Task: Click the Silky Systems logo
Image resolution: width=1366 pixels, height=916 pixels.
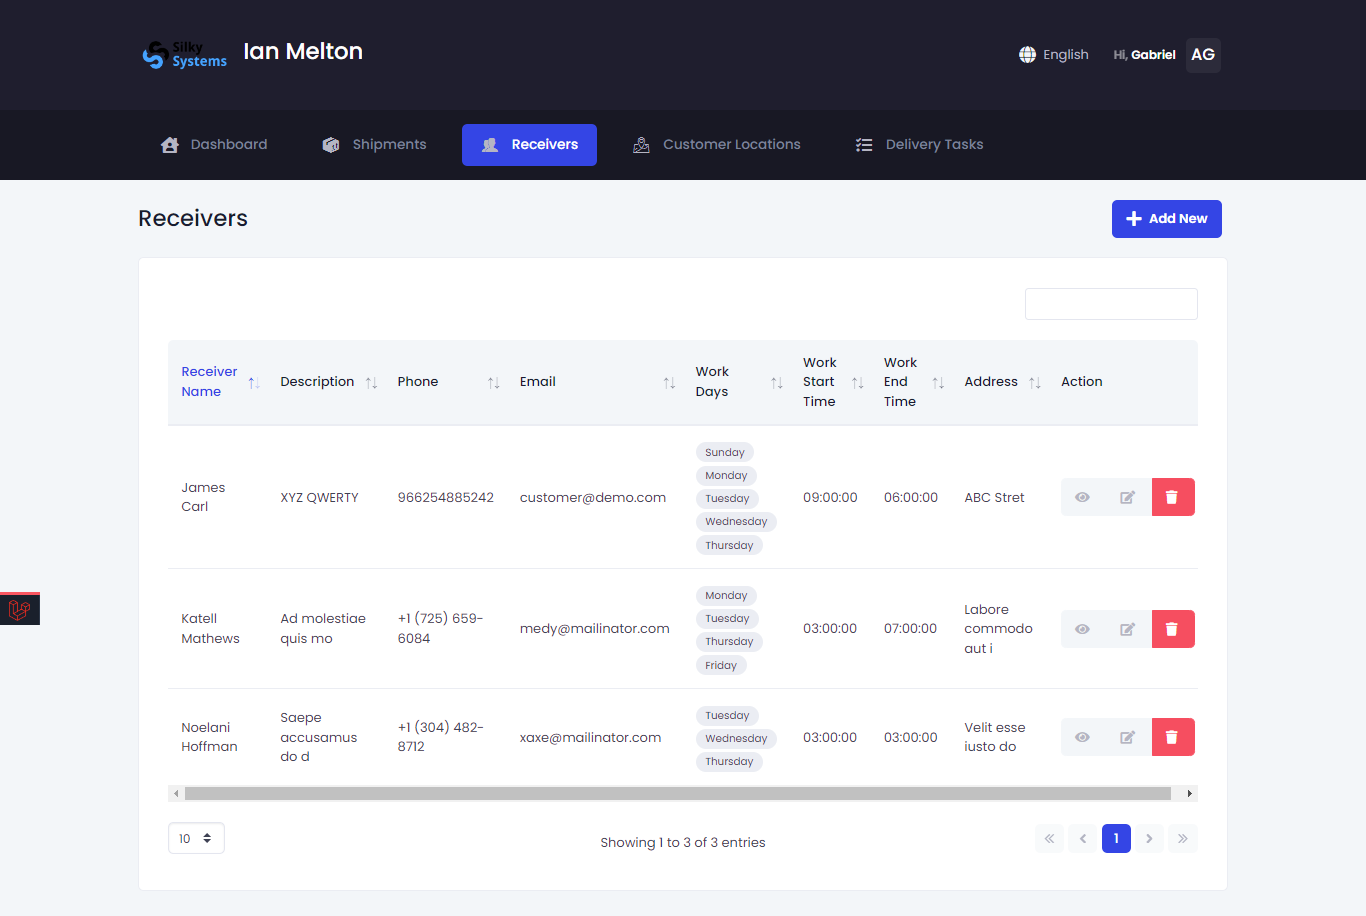Action: (x=185, y=54)
